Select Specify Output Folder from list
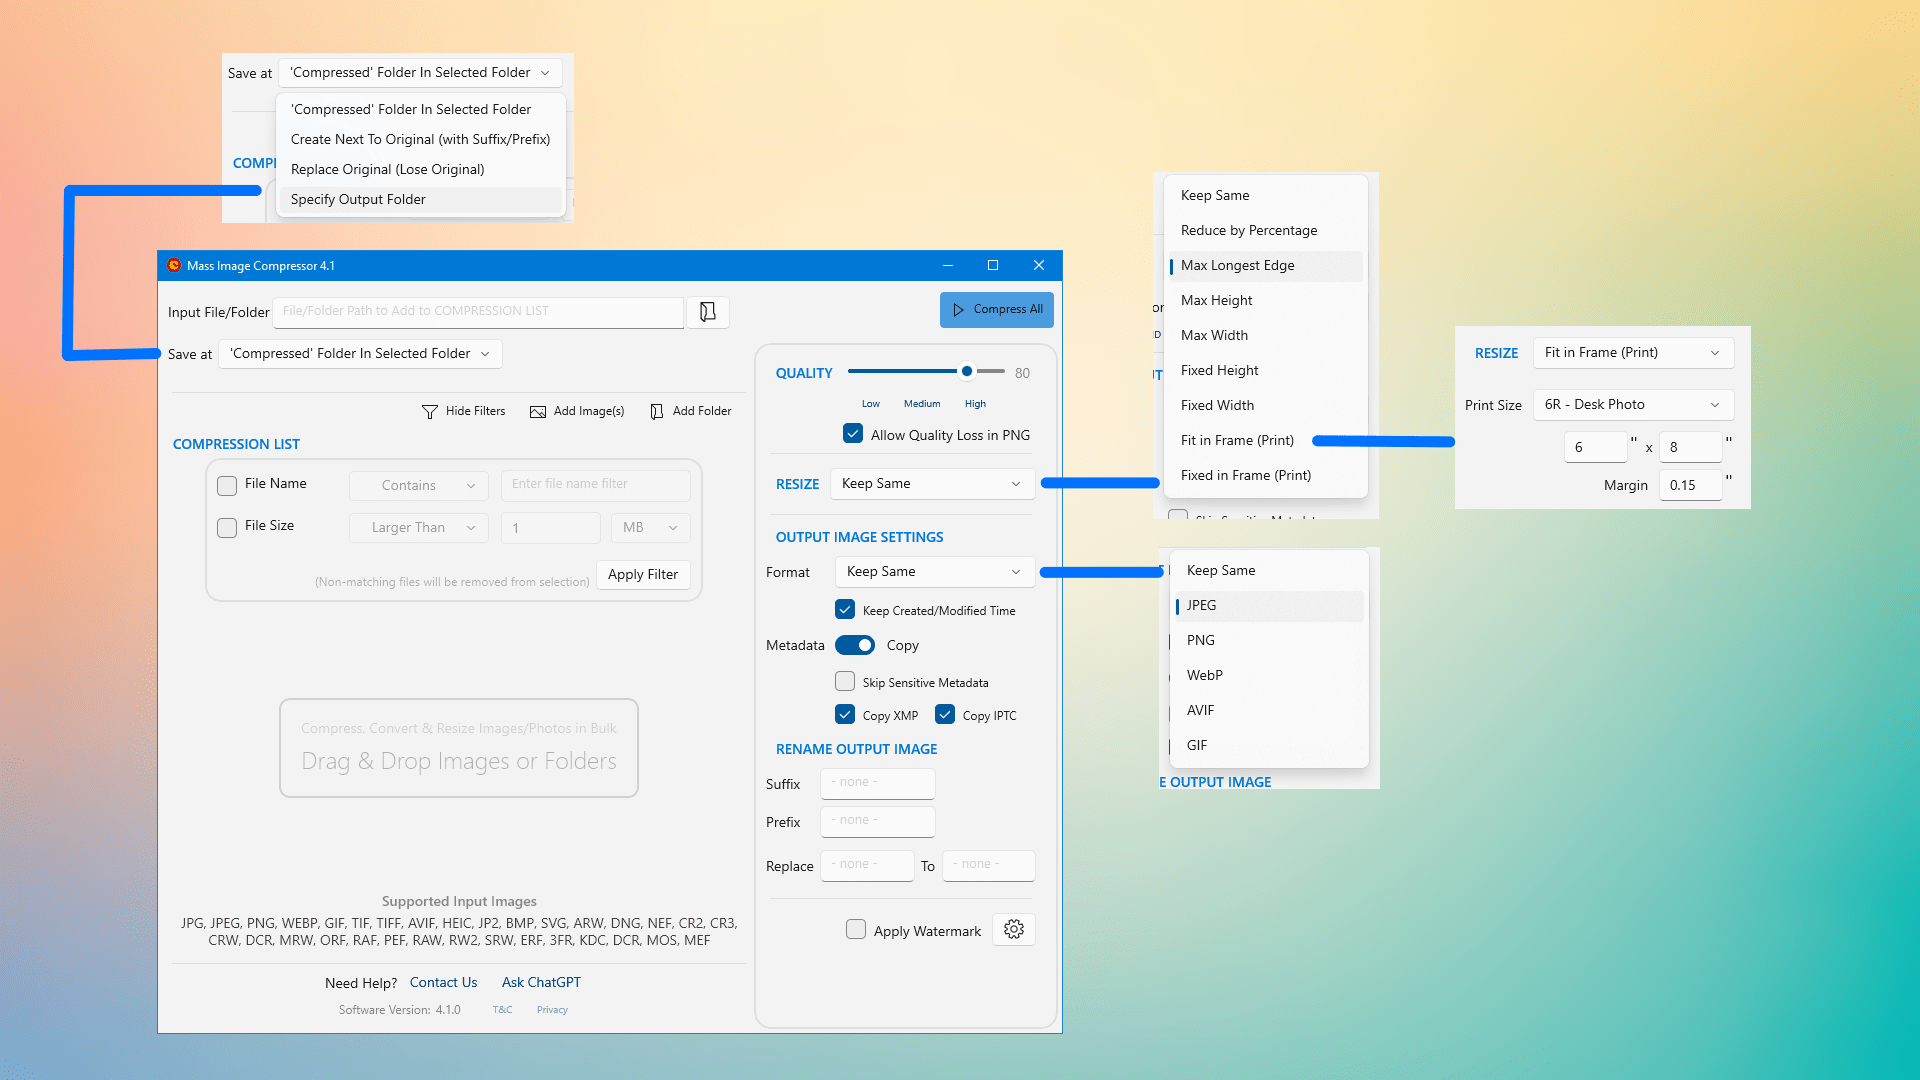Image resolution: width=1920 pixels, height=1080 pixels. pos(358,200)
